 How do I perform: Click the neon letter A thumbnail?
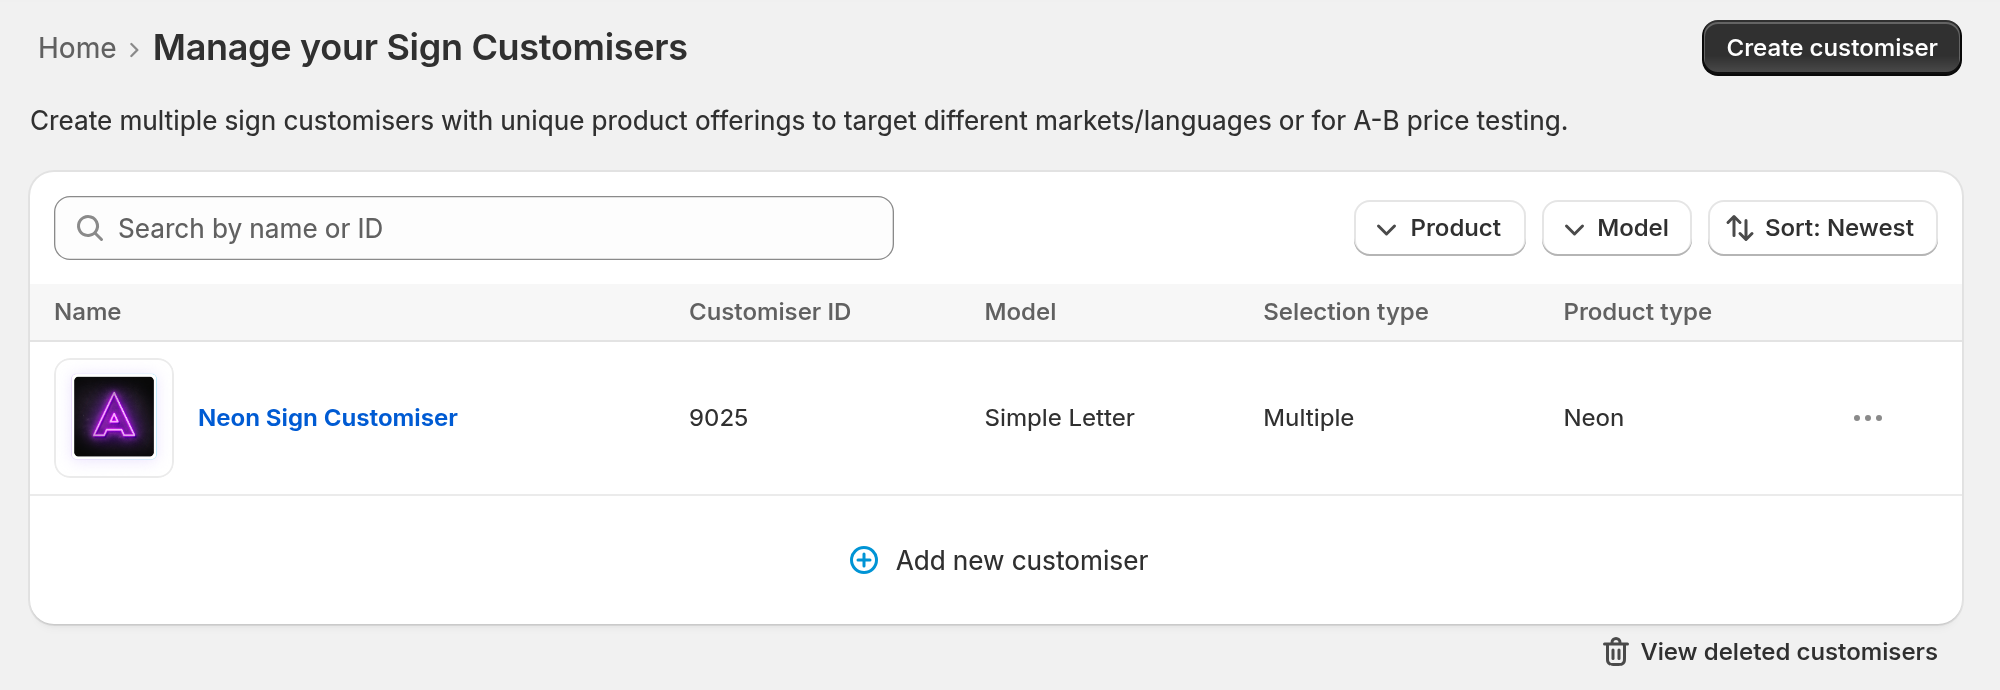point(114,418)
